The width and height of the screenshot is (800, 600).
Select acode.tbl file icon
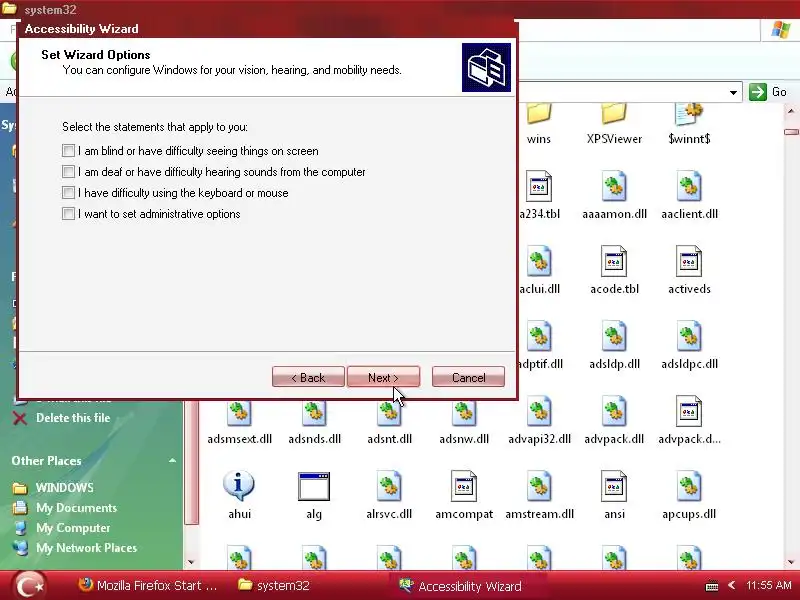click(x=614, y=261)
